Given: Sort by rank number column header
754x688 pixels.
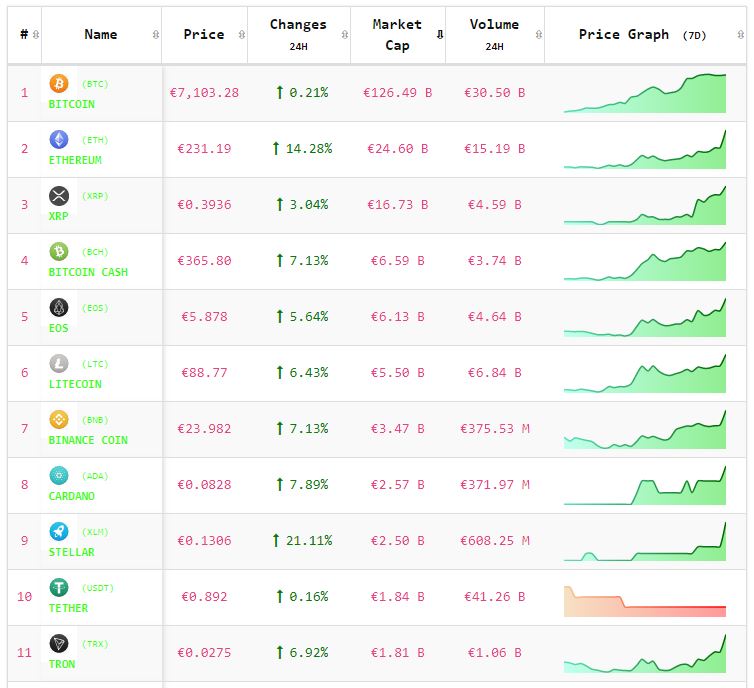Looking at the screenshot, I should (24, 34).
